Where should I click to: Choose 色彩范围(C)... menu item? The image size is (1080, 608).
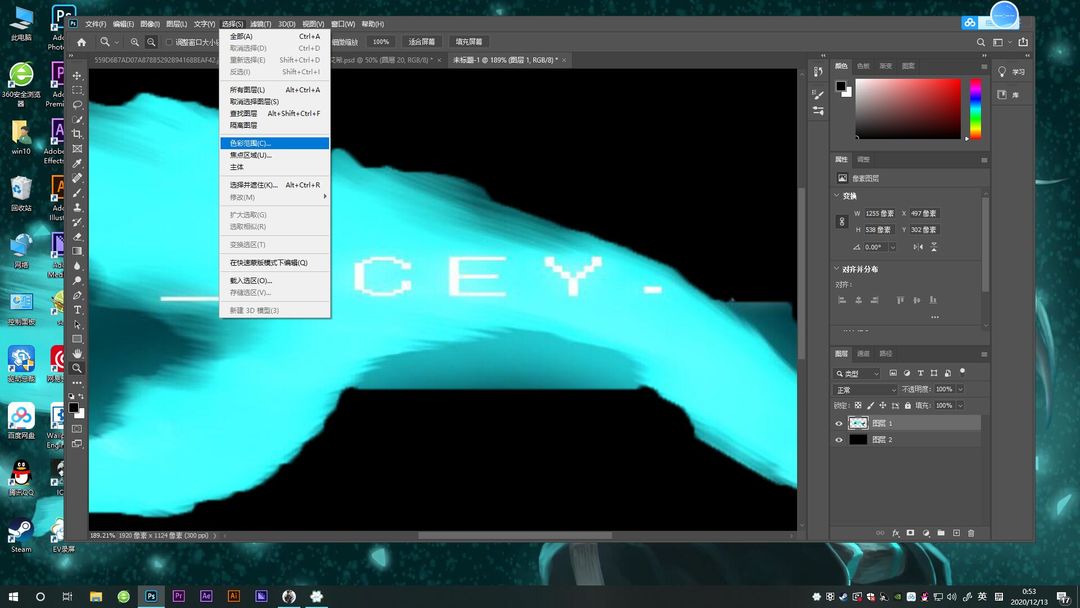275,143
